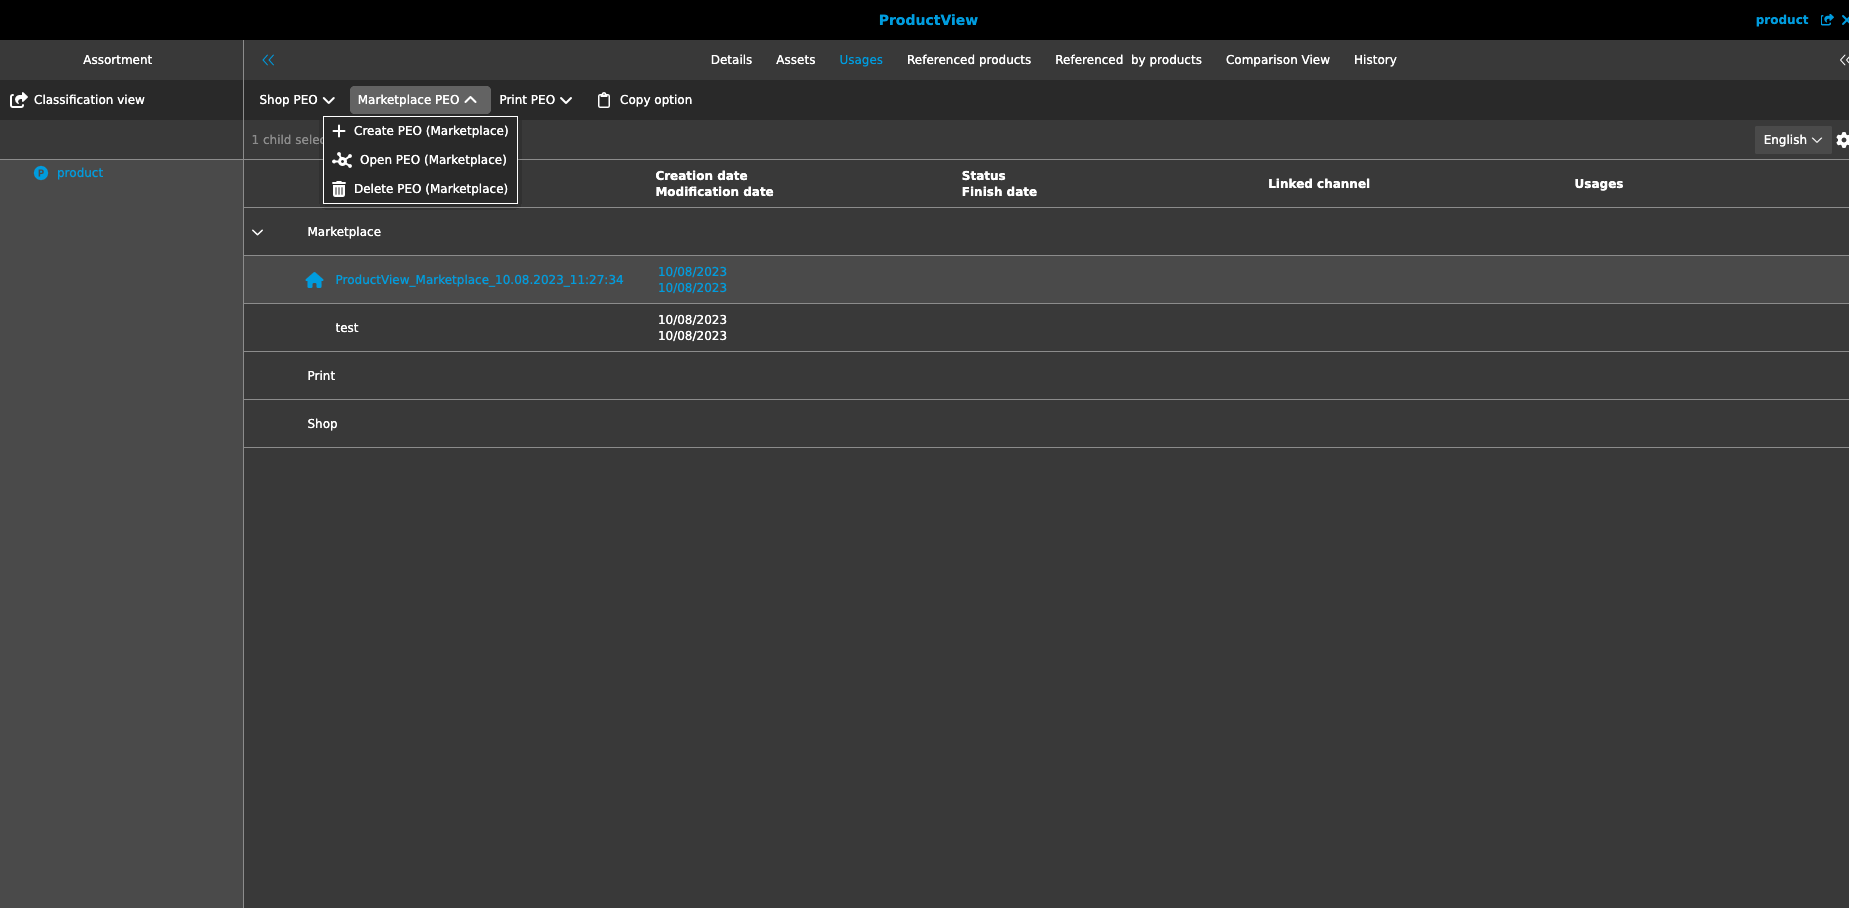1849x908 pixels.
Task: Click the trash icon for Delete PEO
Action: click(339, 189)
